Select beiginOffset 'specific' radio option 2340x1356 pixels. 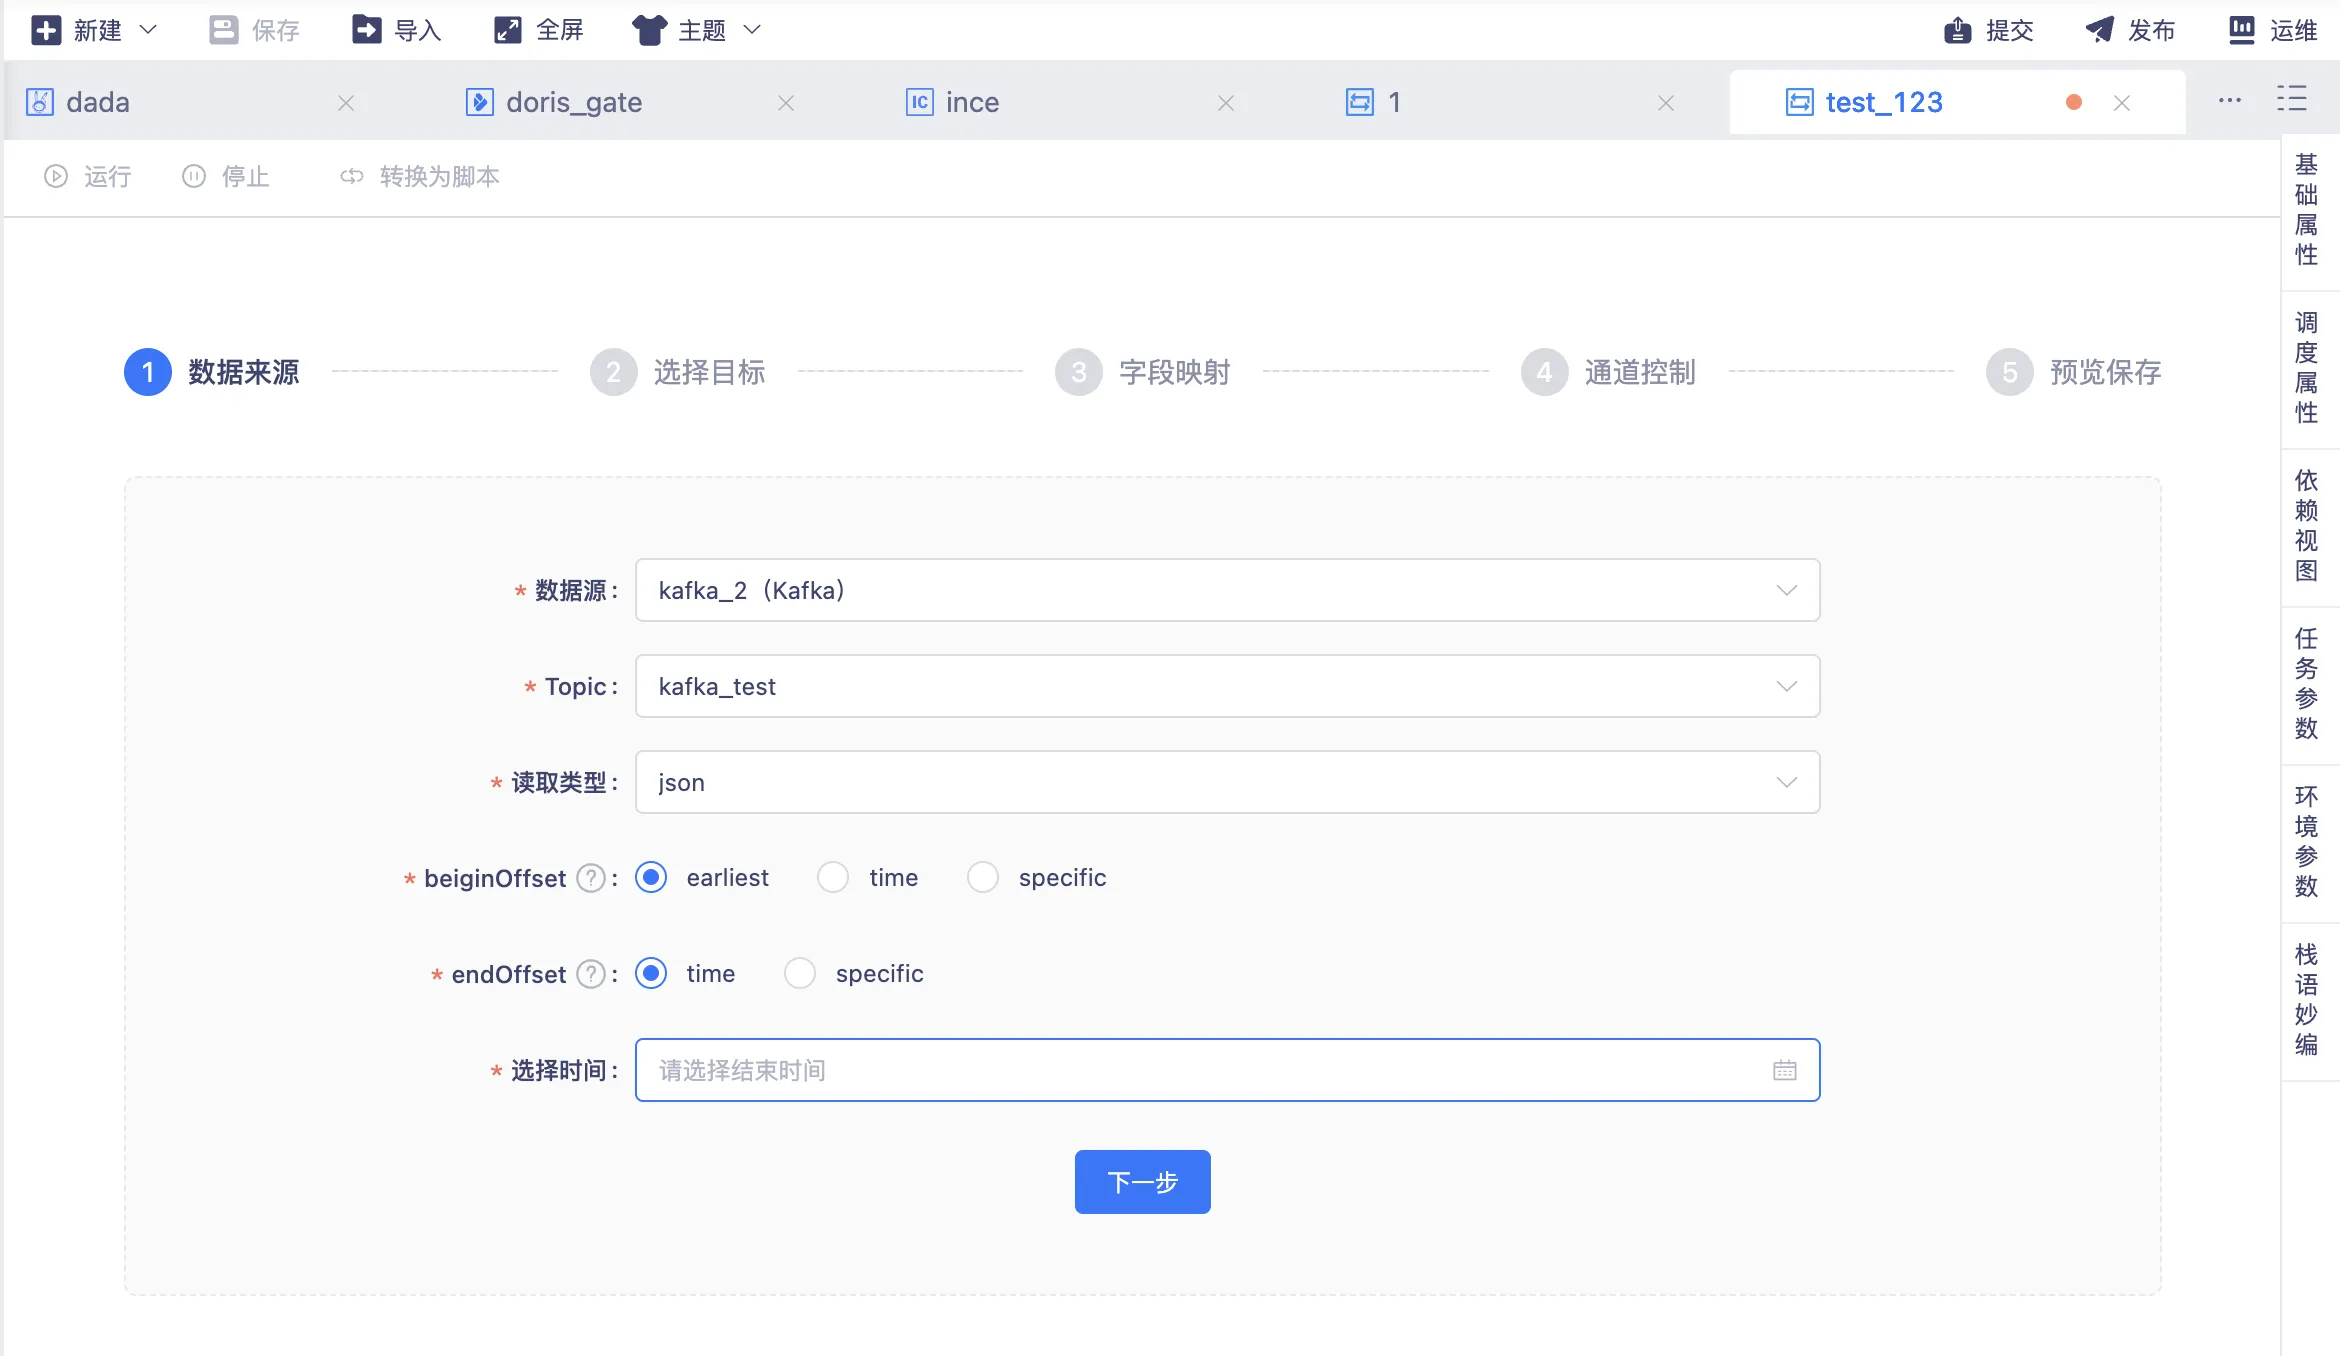click(x=983, y=878)
